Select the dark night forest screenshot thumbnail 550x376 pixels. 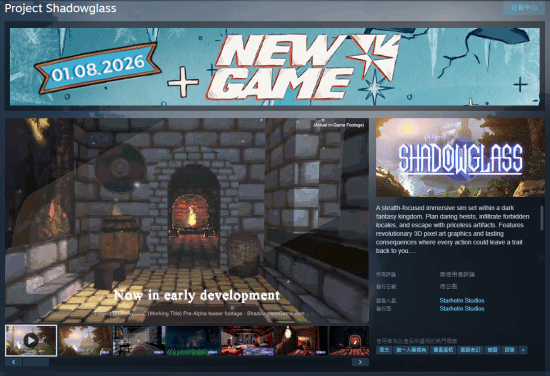pos(193,341)
